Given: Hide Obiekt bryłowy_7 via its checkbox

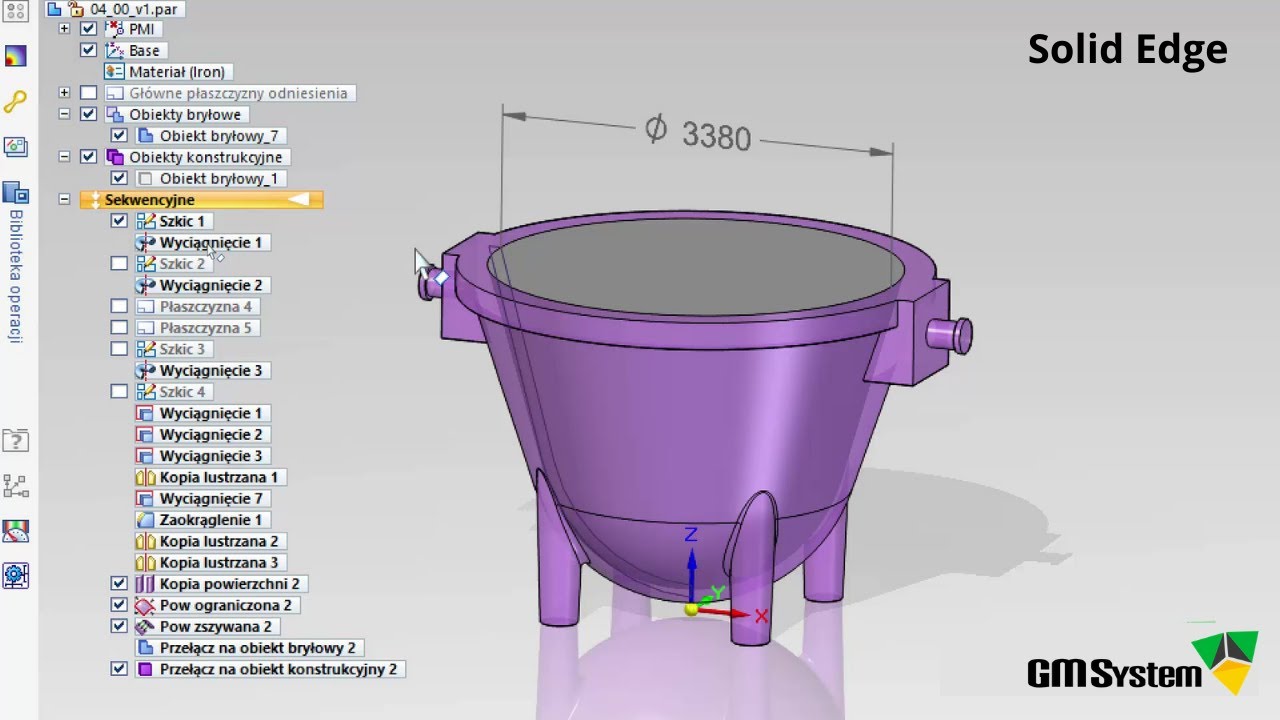Looking at the screenshot, I should click(x=119, y=136).
